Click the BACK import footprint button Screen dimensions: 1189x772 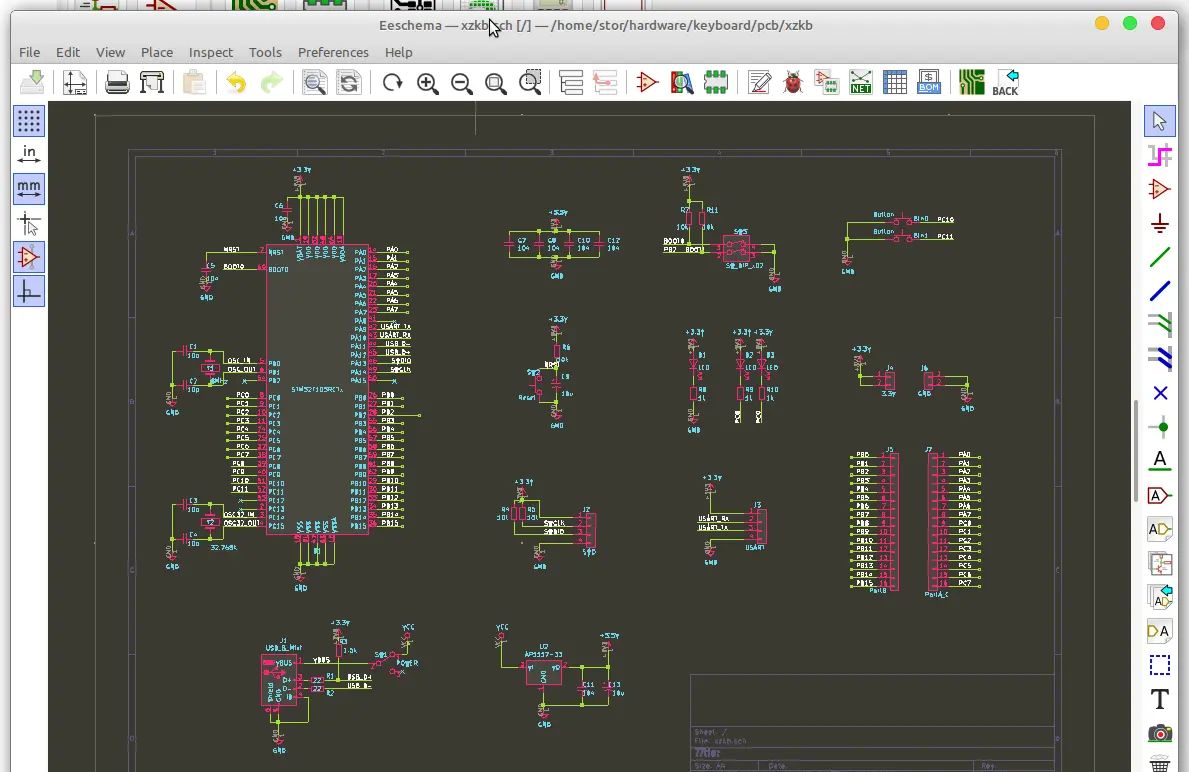pyautogui.click(x=1005, y=82)
